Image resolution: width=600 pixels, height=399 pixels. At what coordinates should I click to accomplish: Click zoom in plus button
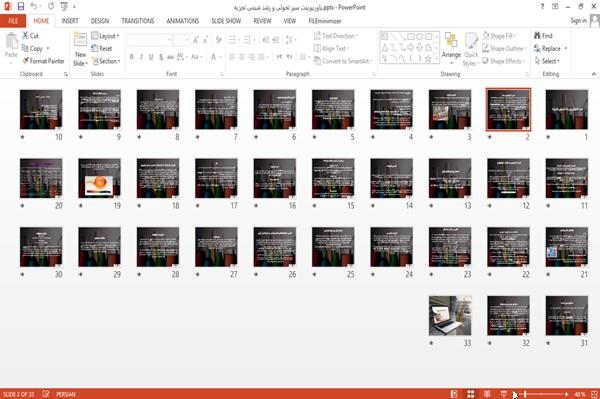(x=566, y=394)
